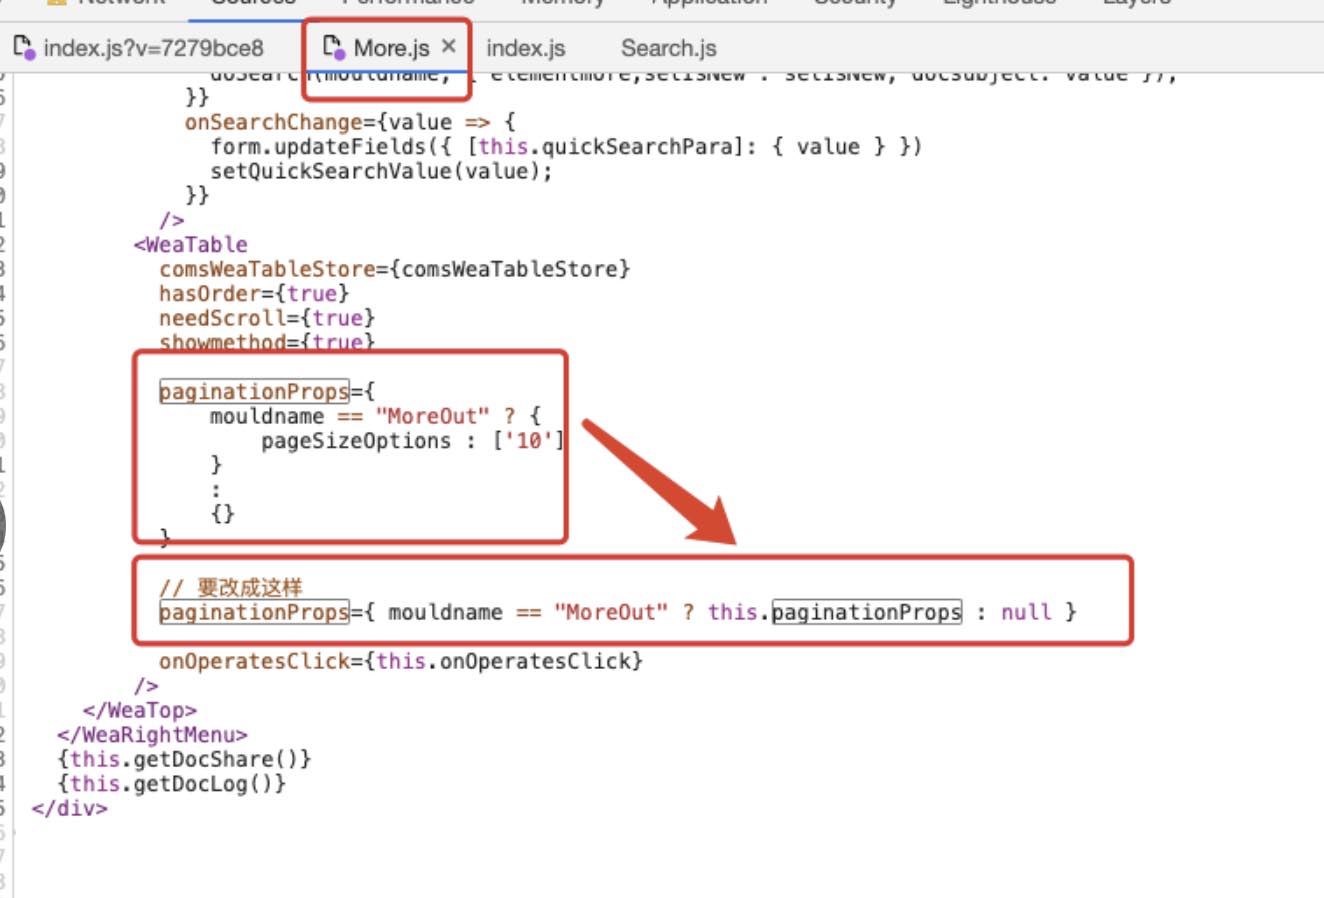This screenshot has height=898, width=1324.
Task: Open the Search.js file tab
Action: point(668,47)
